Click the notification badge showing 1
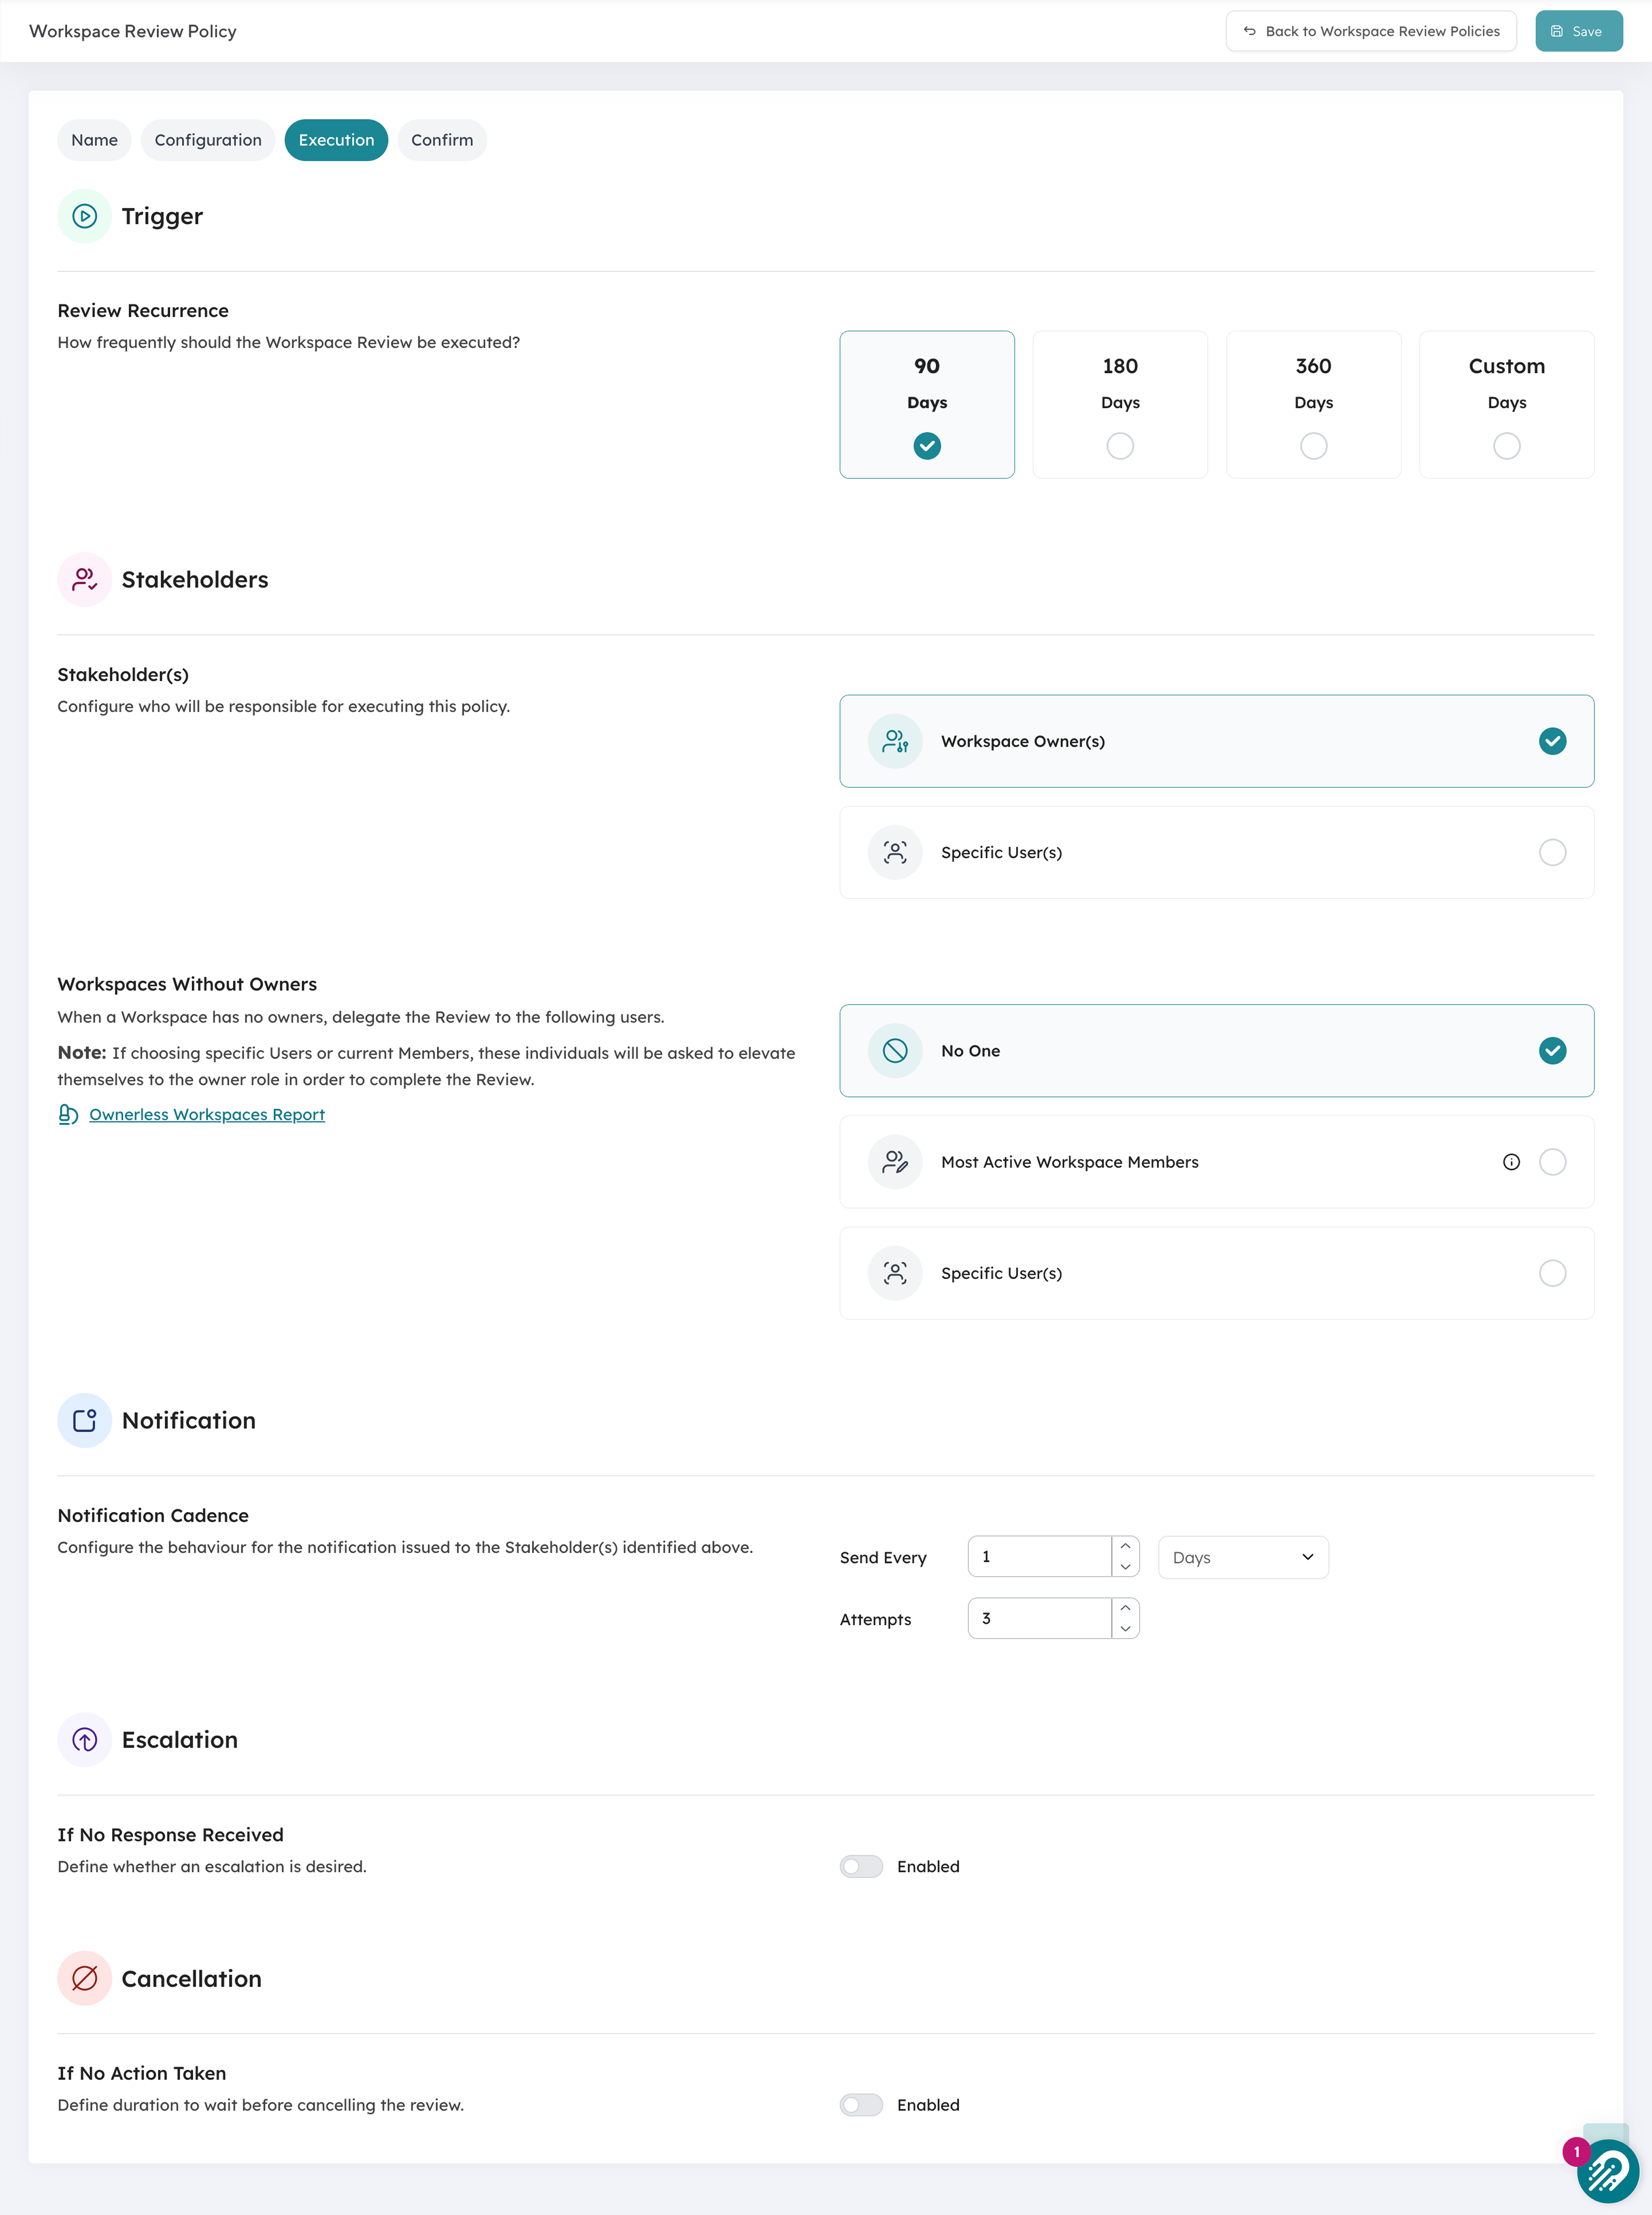The image size is (1652, 2215). [1577, 2151]
